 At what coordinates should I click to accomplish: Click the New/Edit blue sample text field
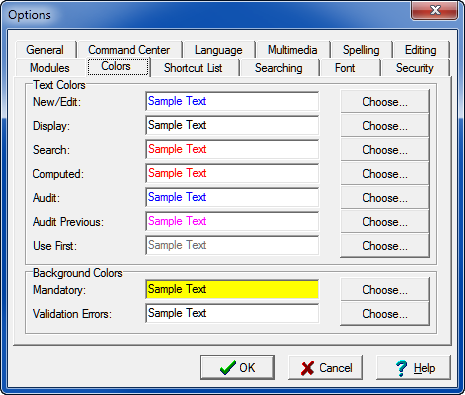point(232,101)
